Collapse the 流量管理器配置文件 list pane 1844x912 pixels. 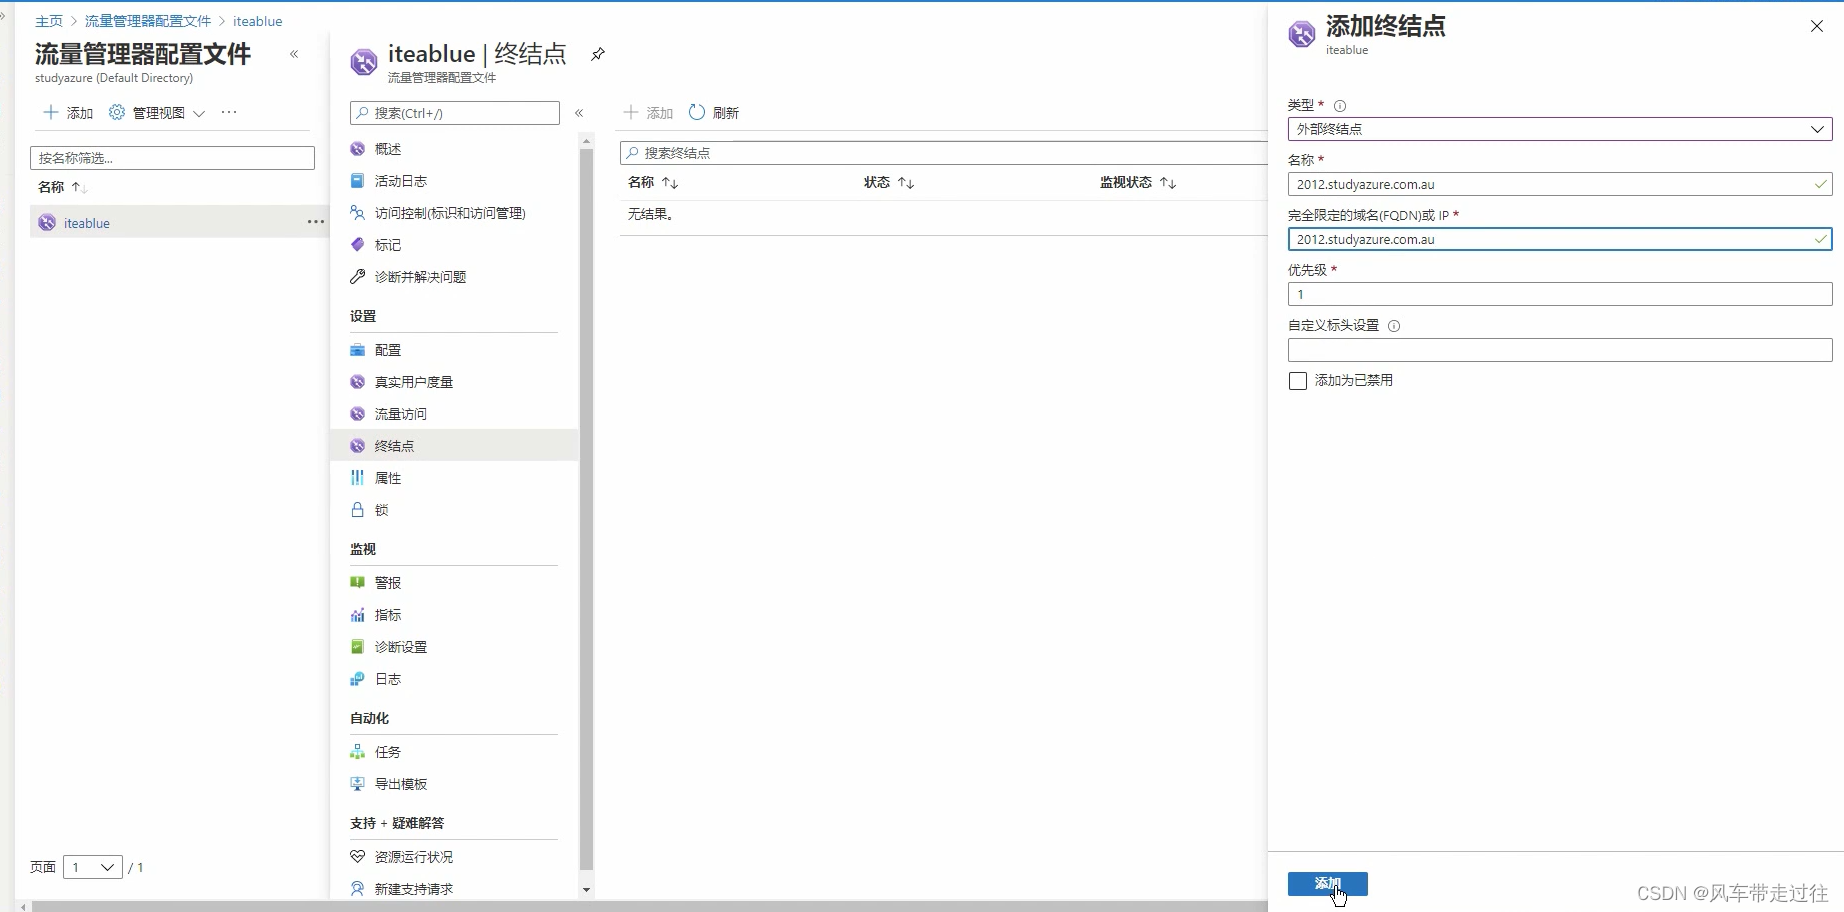294,54
